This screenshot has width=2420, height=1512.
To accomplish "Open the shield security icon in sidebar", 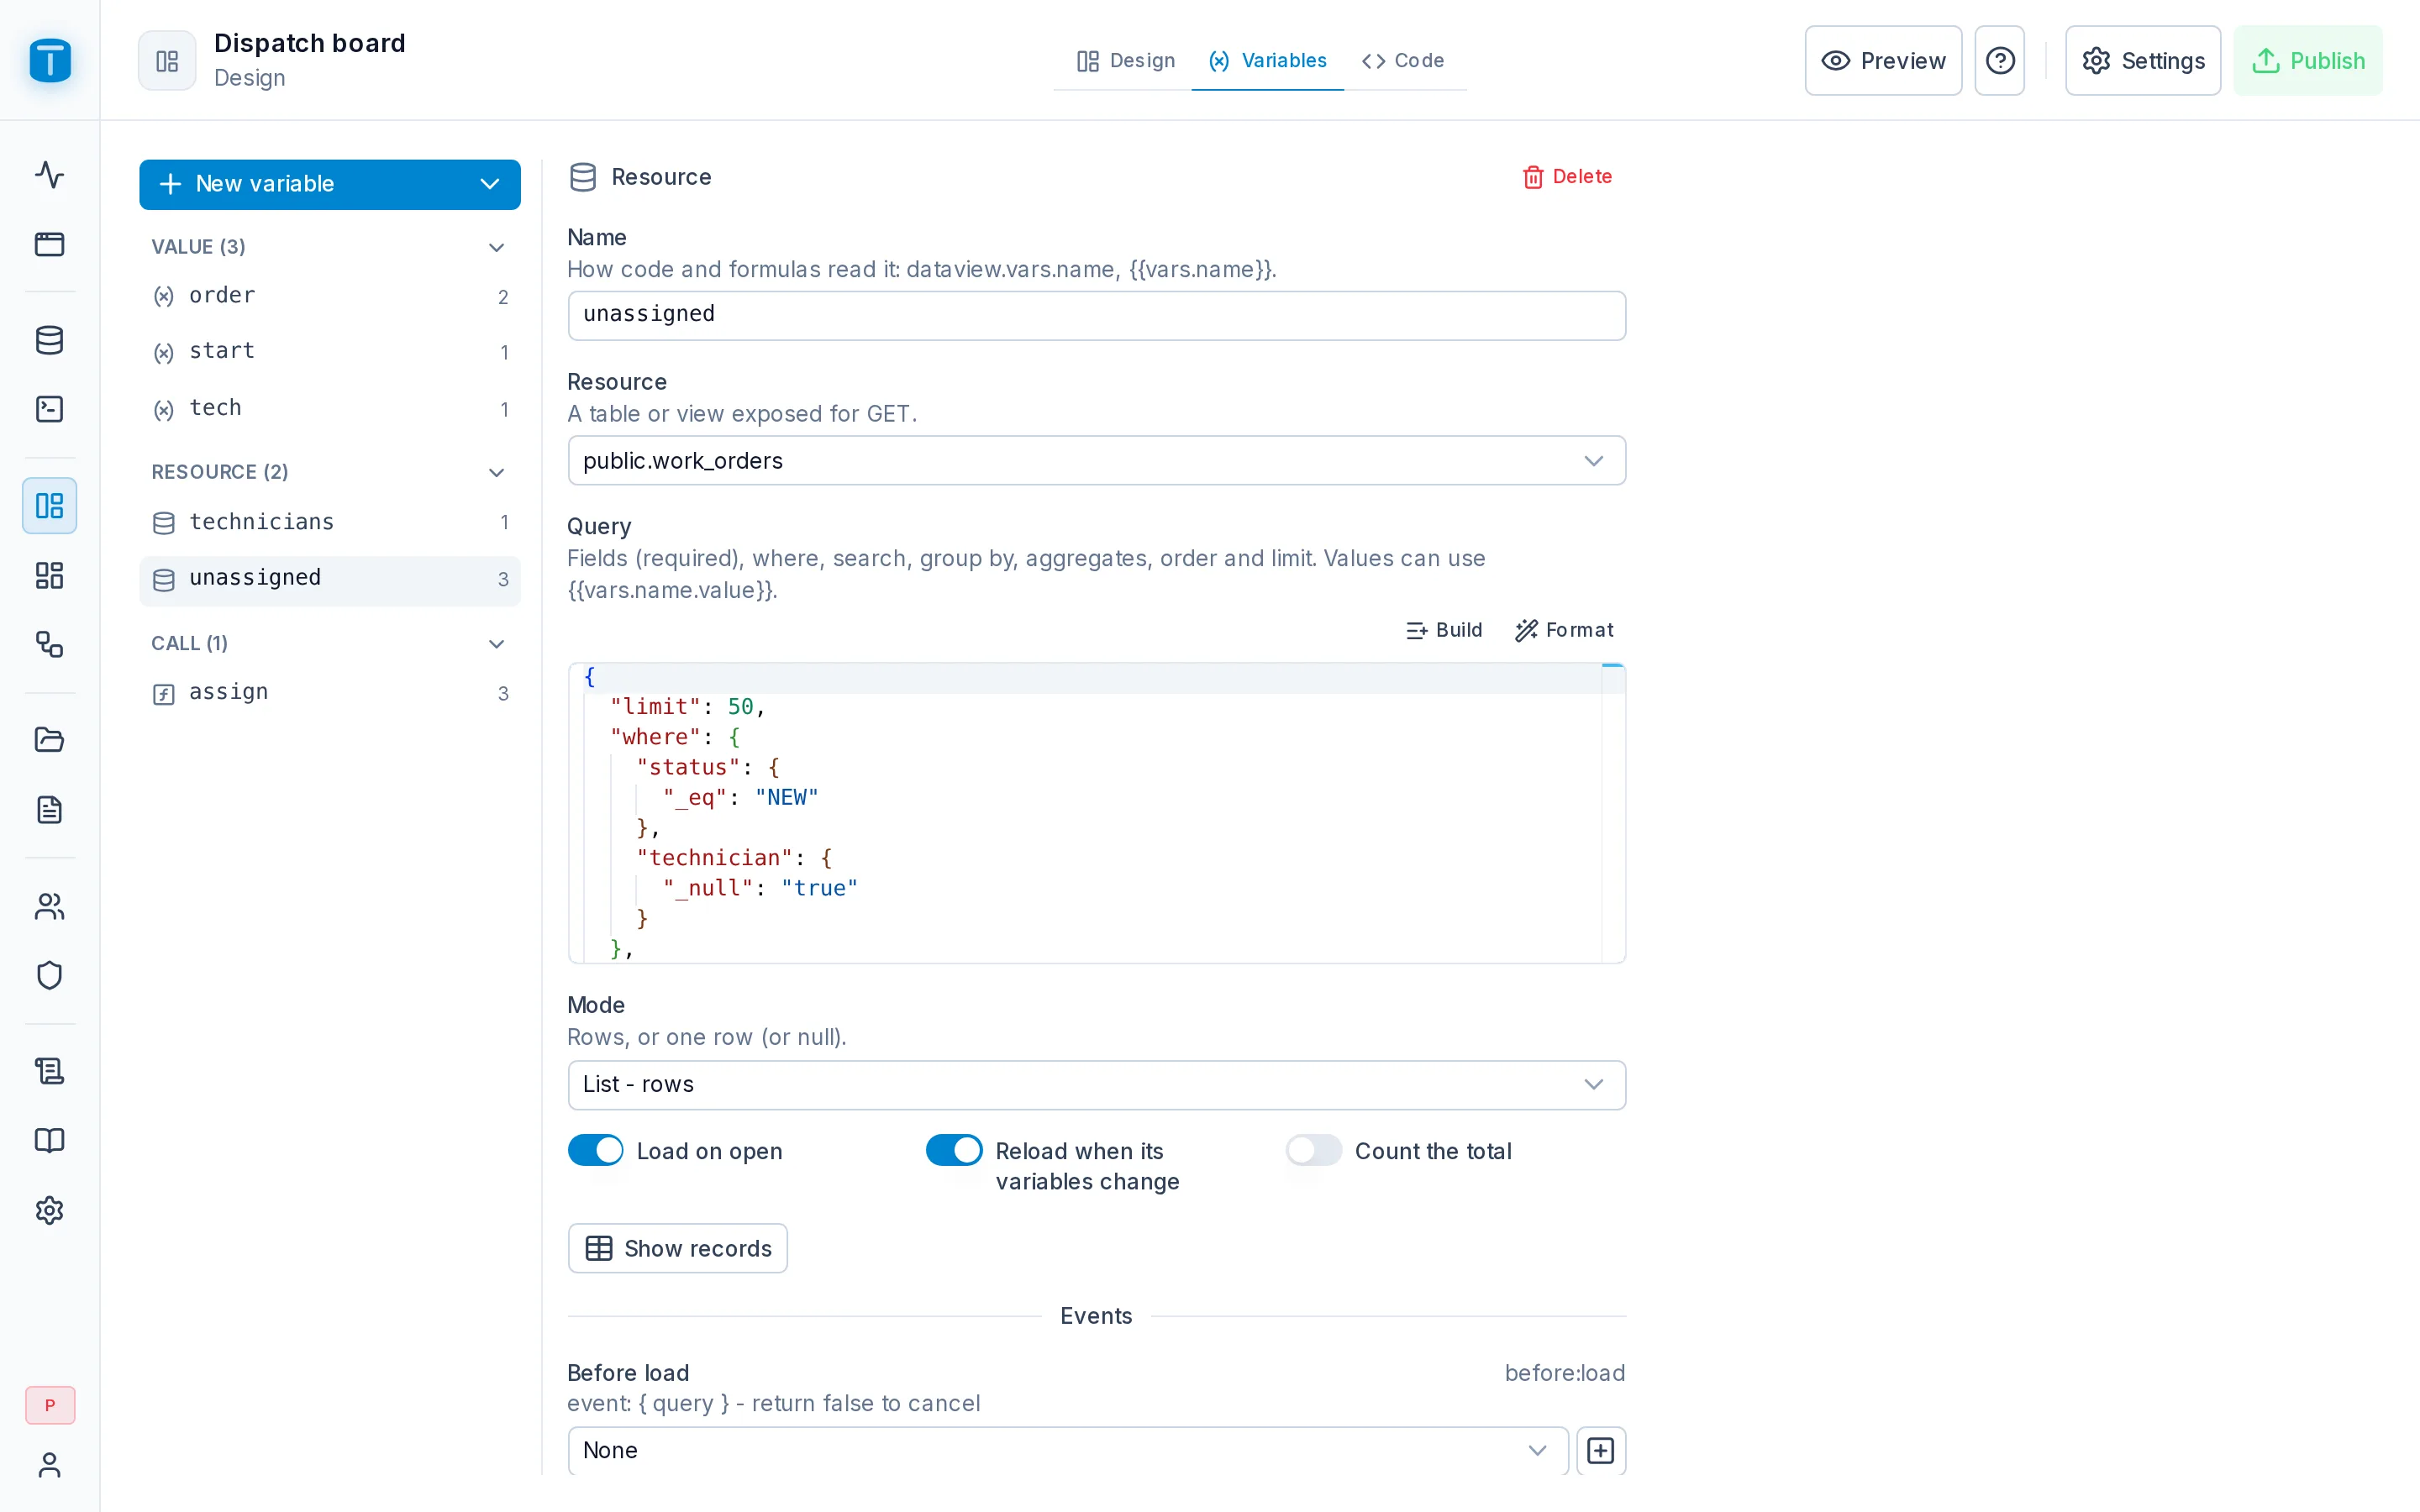I will click(49, 975).
